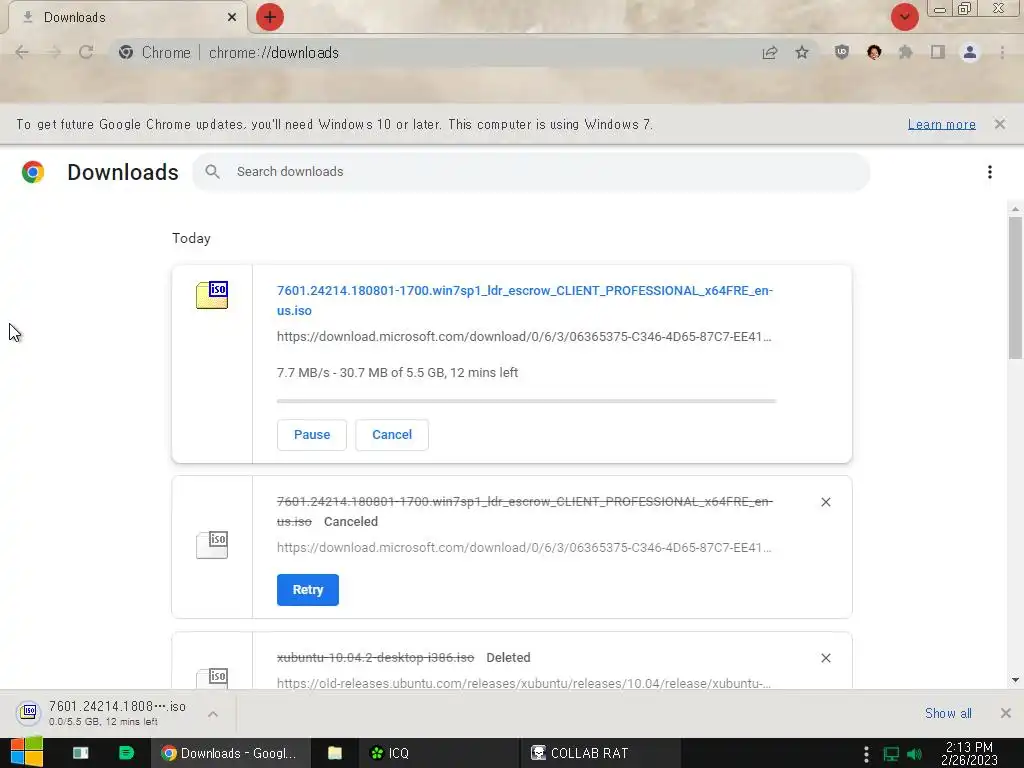Click the 'Today' date heading
The height and width of the screenshot is (768, 1024).
tap(191, 238)
